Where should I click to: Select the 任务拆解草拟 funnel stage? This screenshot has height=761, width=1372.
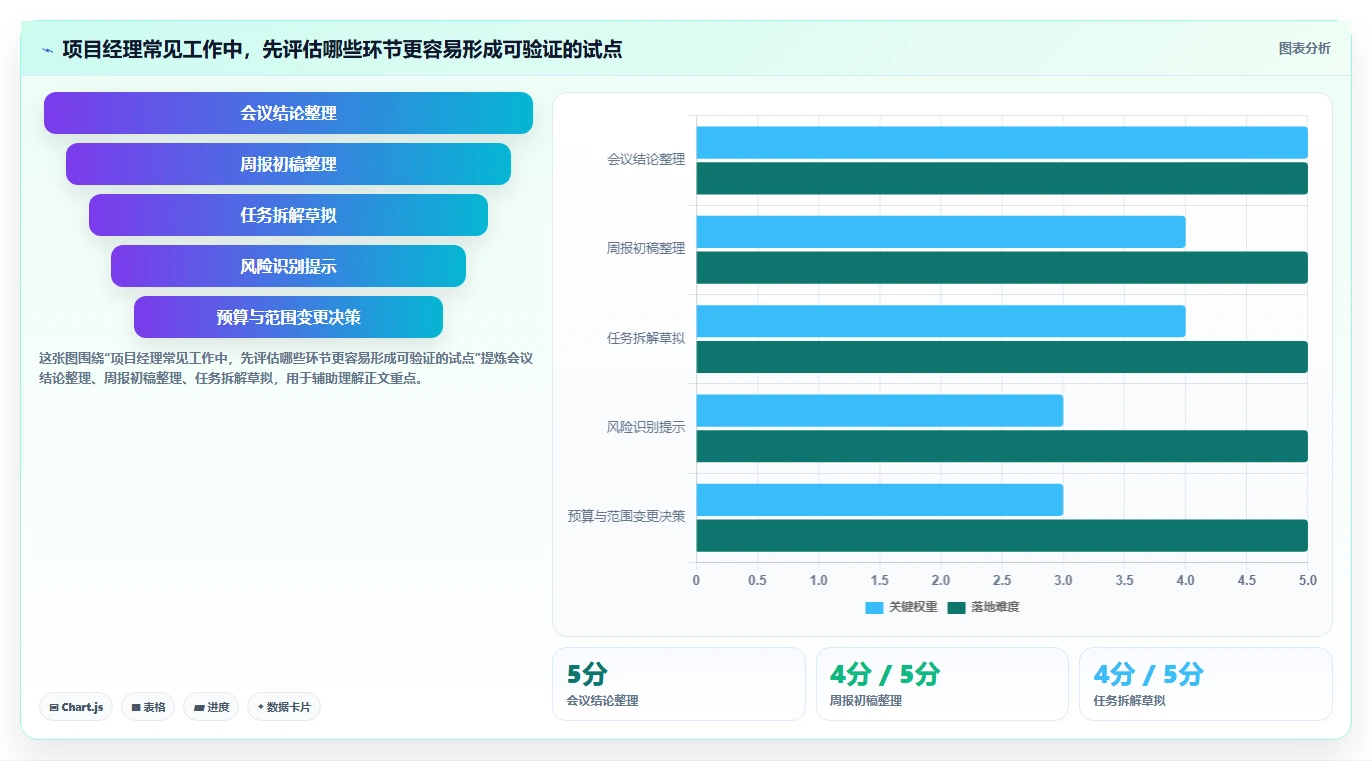pyautogui.click(x=288, y=215)
